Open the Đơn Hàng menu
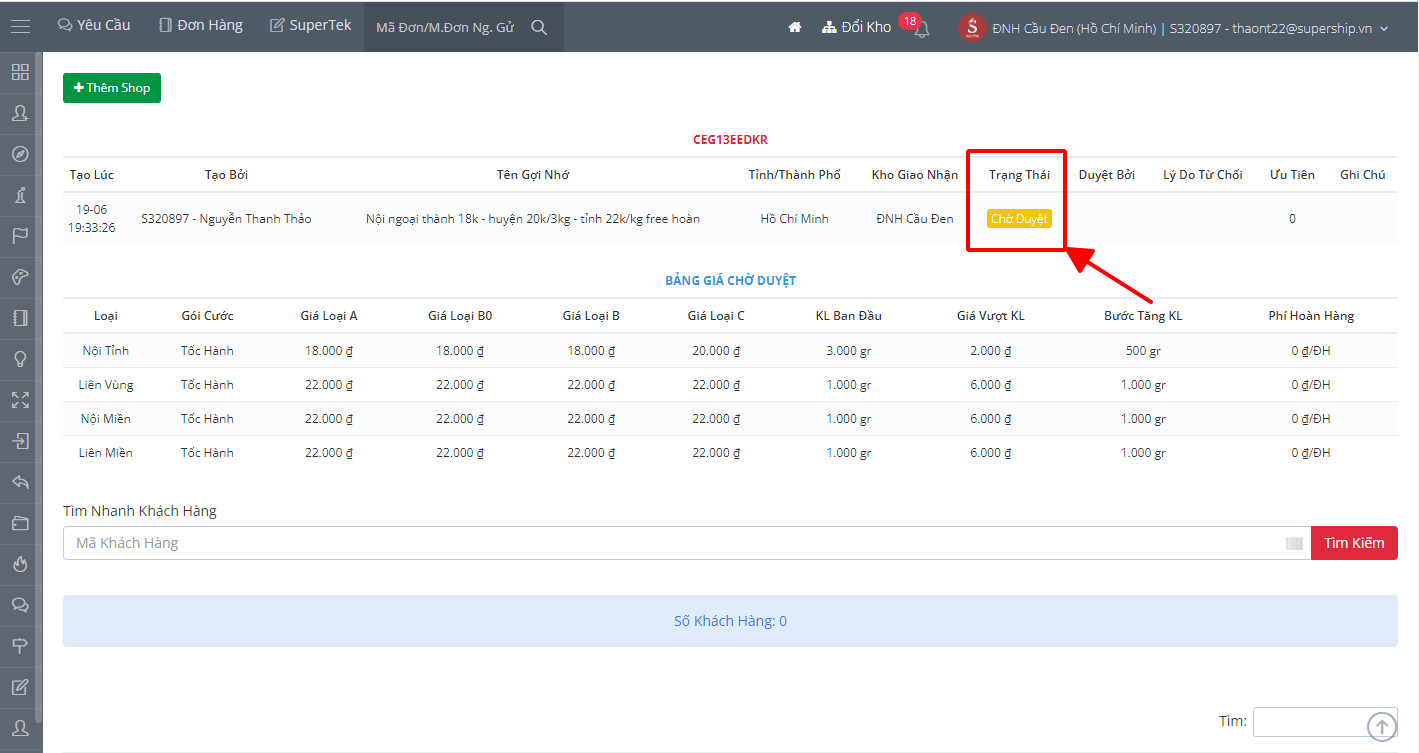The width and height of the screenshot is (1419, 753). coord(201,26)
